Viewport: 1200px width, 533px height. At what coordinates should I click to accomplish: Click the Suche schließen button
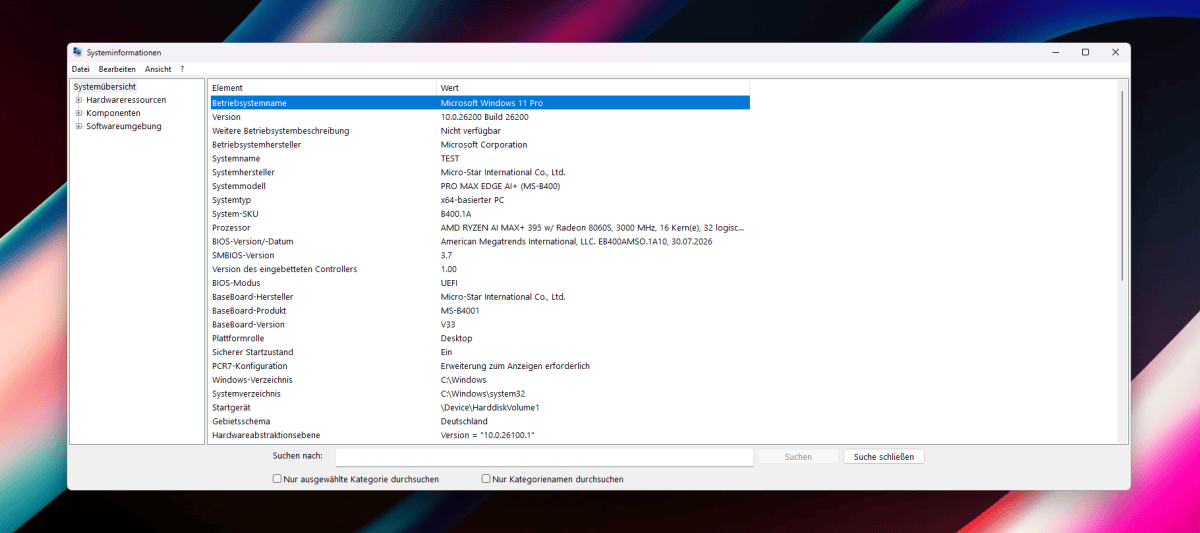coord(884,457)
